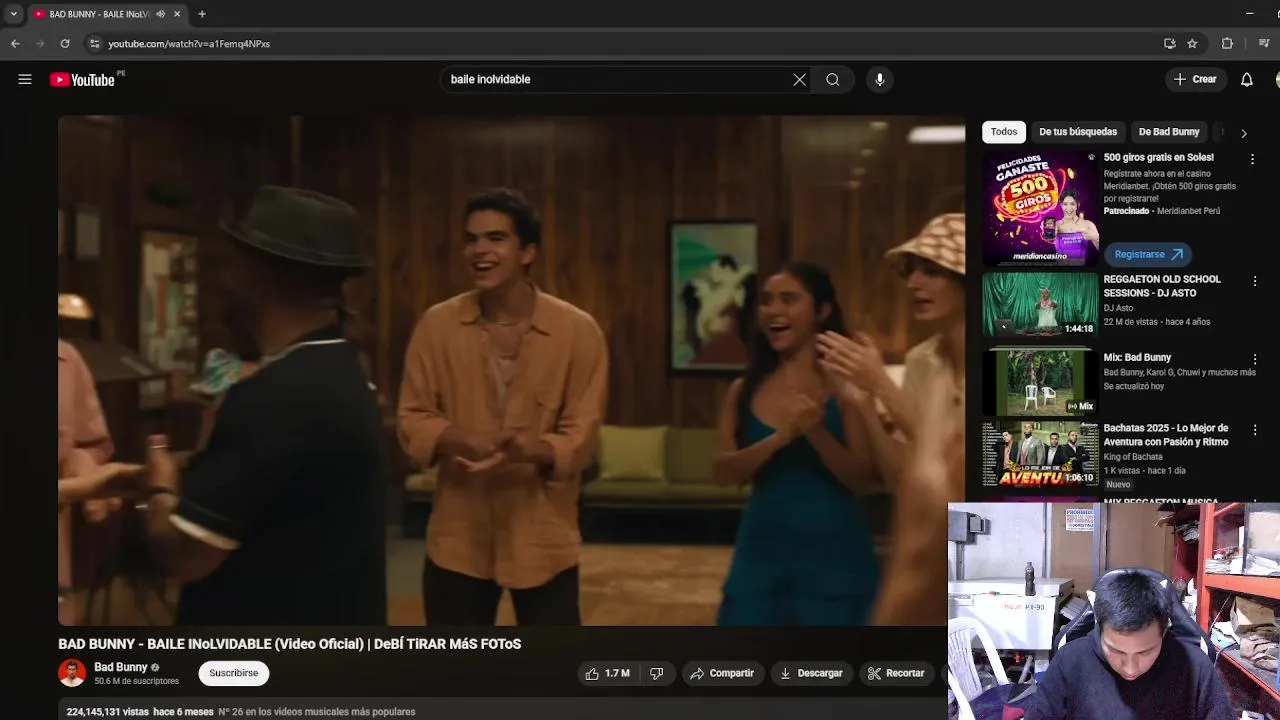Open a new browser tab
The width and height of the screenshot is (1280, 720).
pos(202,14)
